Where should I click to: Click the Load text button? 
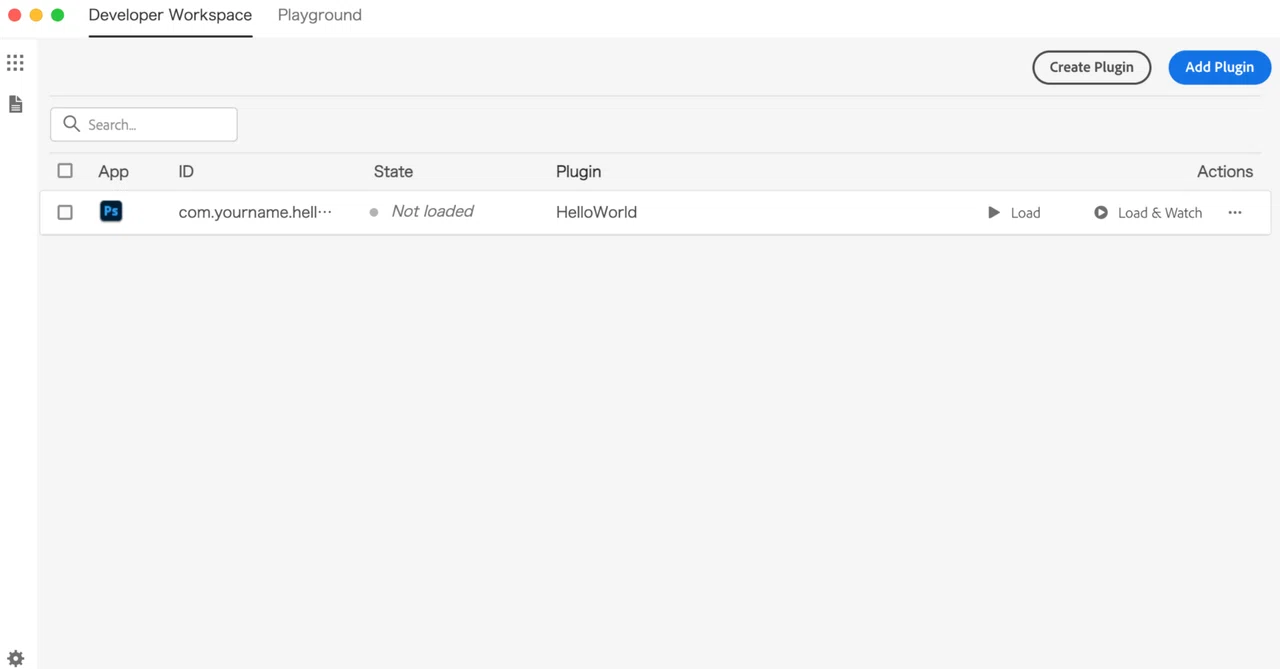click(1025, 213)
